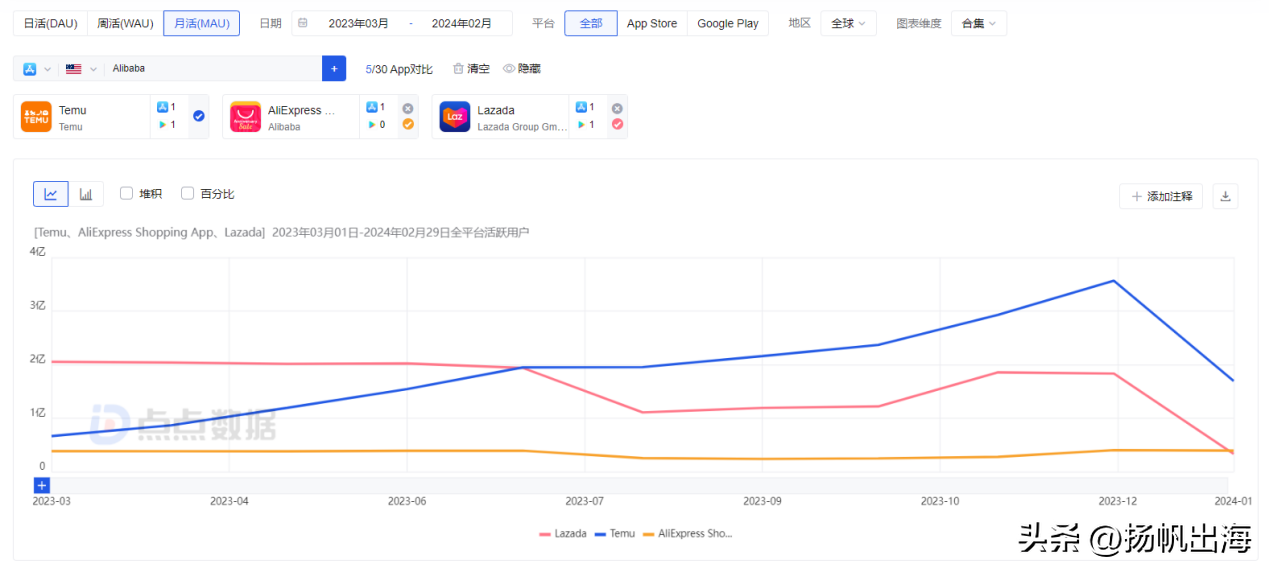The width and height of the screenshot is (1269, 572).
Task: Click Google Play icon on Lazada card
Action: [581, 125]
